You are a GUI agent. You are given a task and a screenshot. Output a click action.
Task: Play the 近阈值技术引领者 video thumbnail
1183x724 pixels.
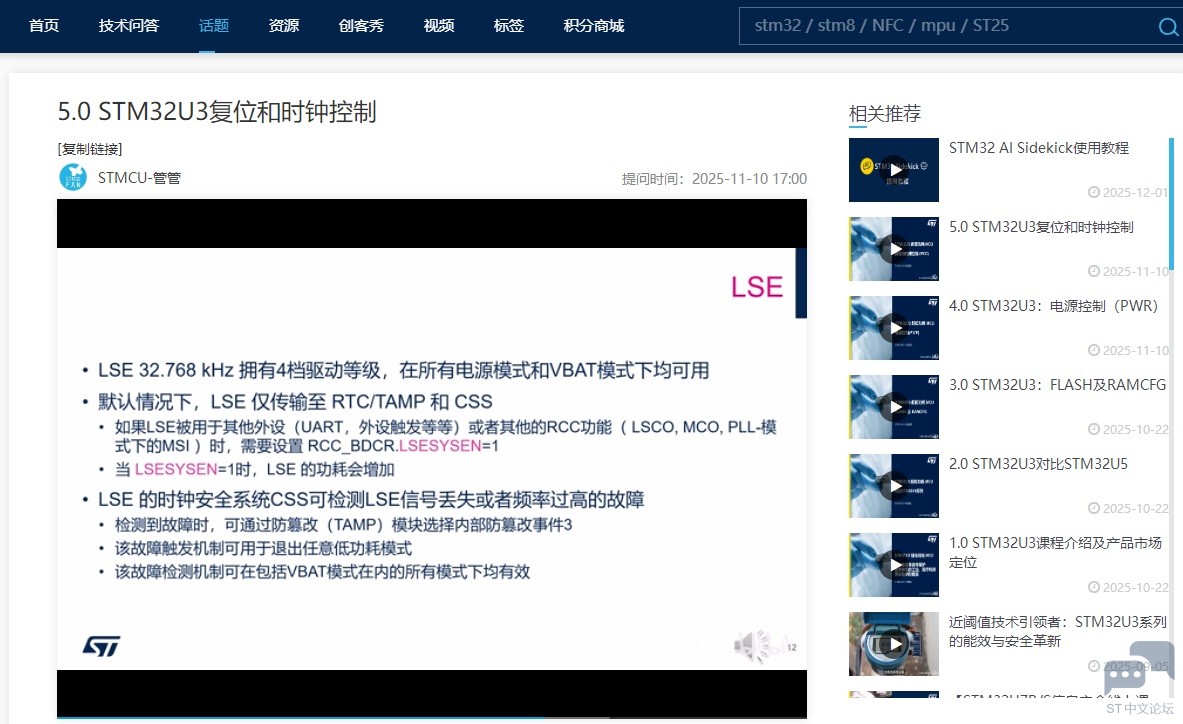(894, 644)
